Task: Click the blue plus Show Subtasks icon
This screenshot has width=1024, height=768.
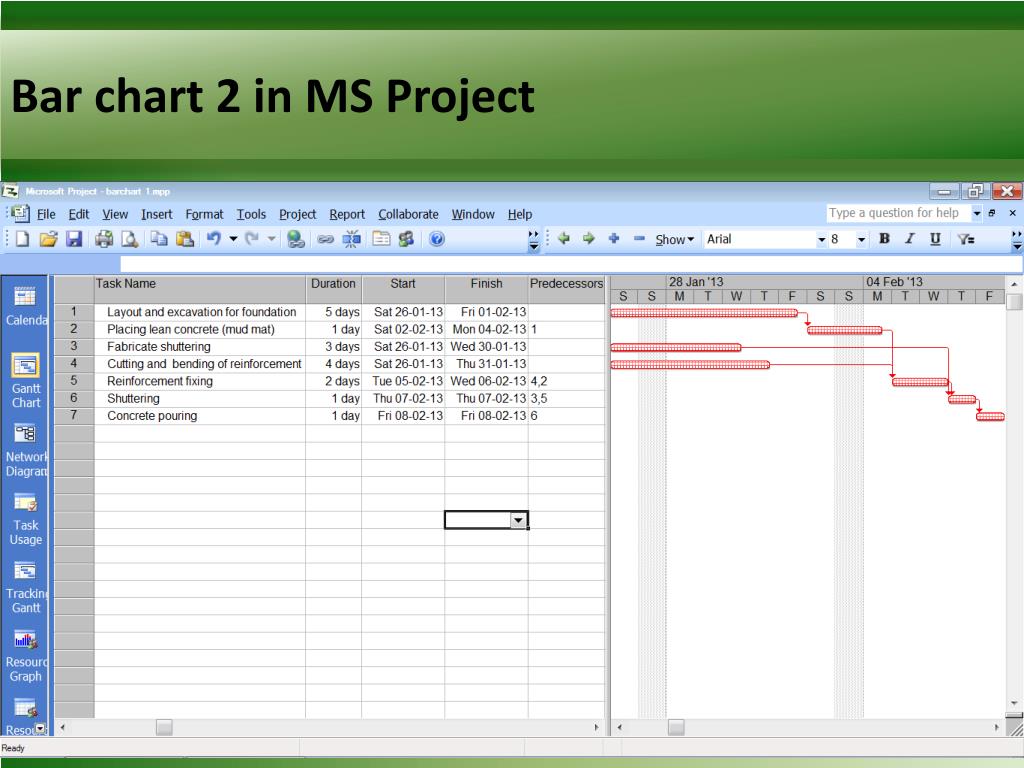Action: click(x=614, y=238)
